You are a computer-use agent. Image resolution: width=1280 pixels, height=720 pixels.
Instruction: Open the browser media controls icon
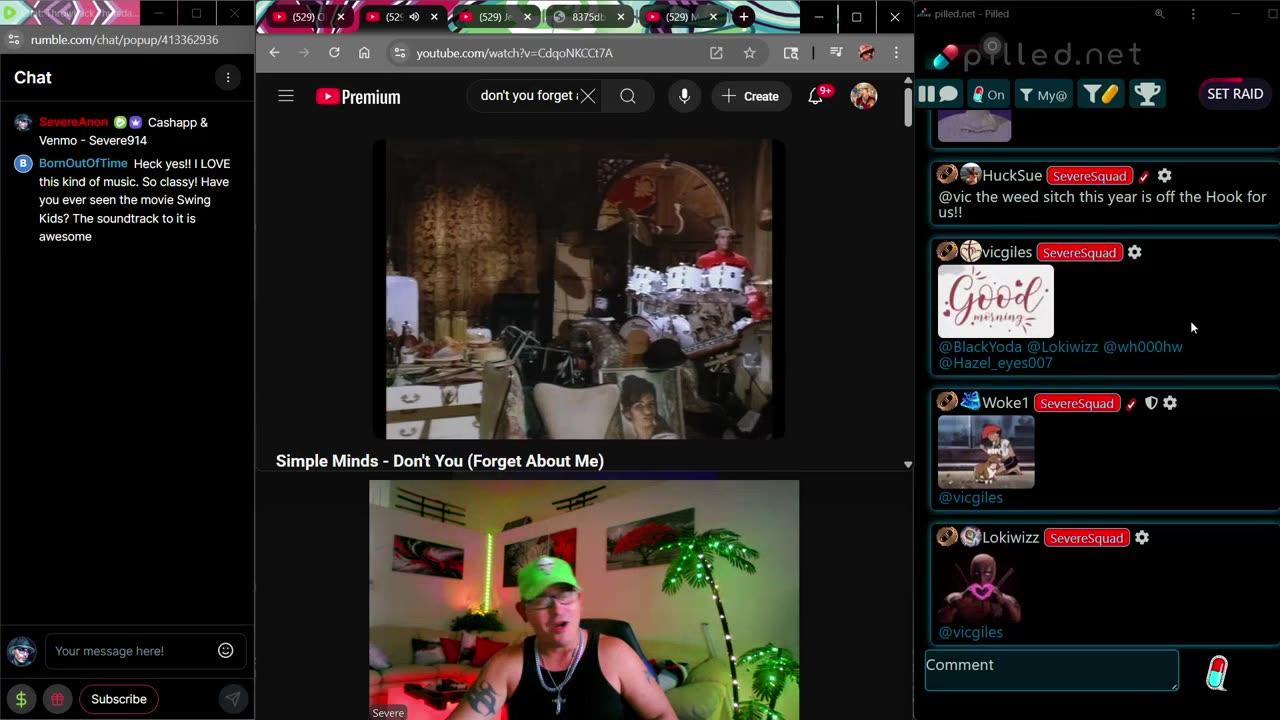point(836,53)
